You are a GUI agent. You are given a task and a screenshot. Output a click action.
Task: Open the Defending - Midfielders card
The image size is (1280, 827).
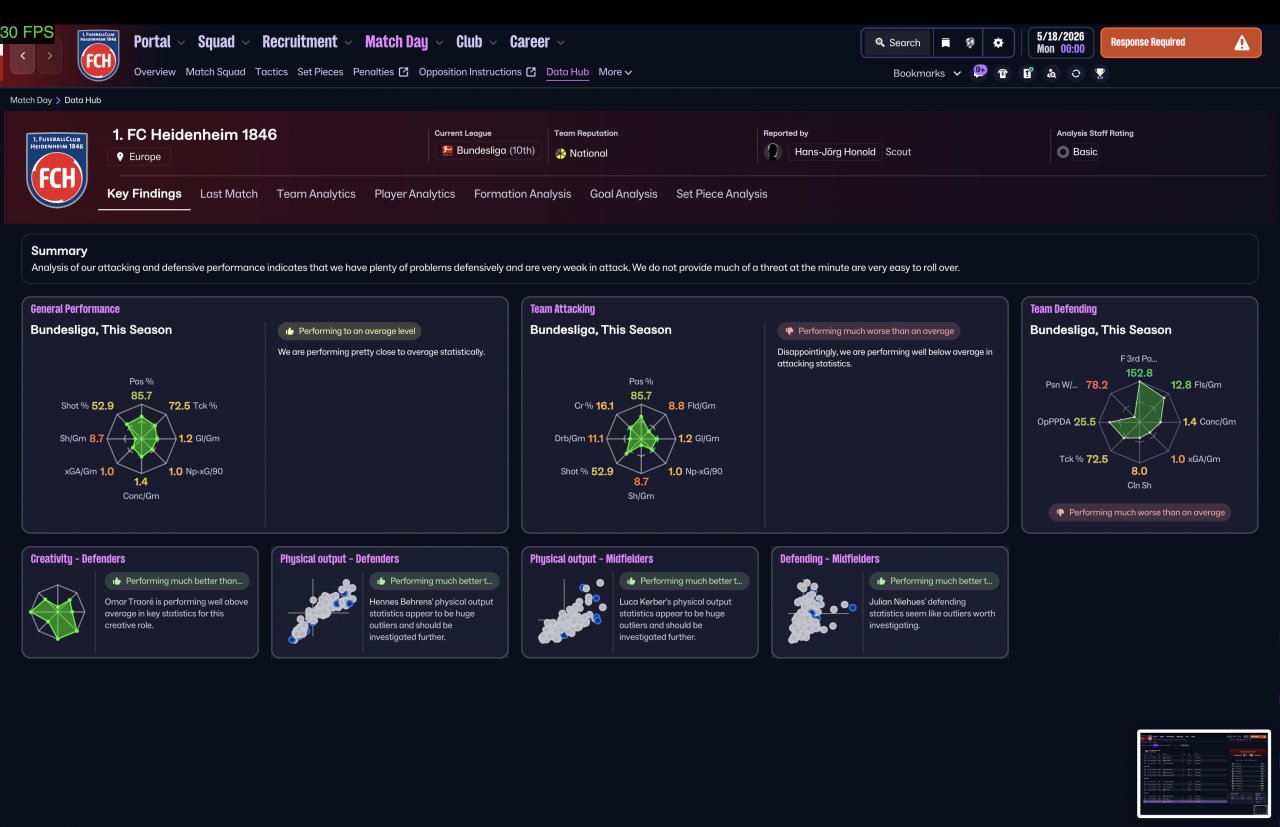pos(889,602)
